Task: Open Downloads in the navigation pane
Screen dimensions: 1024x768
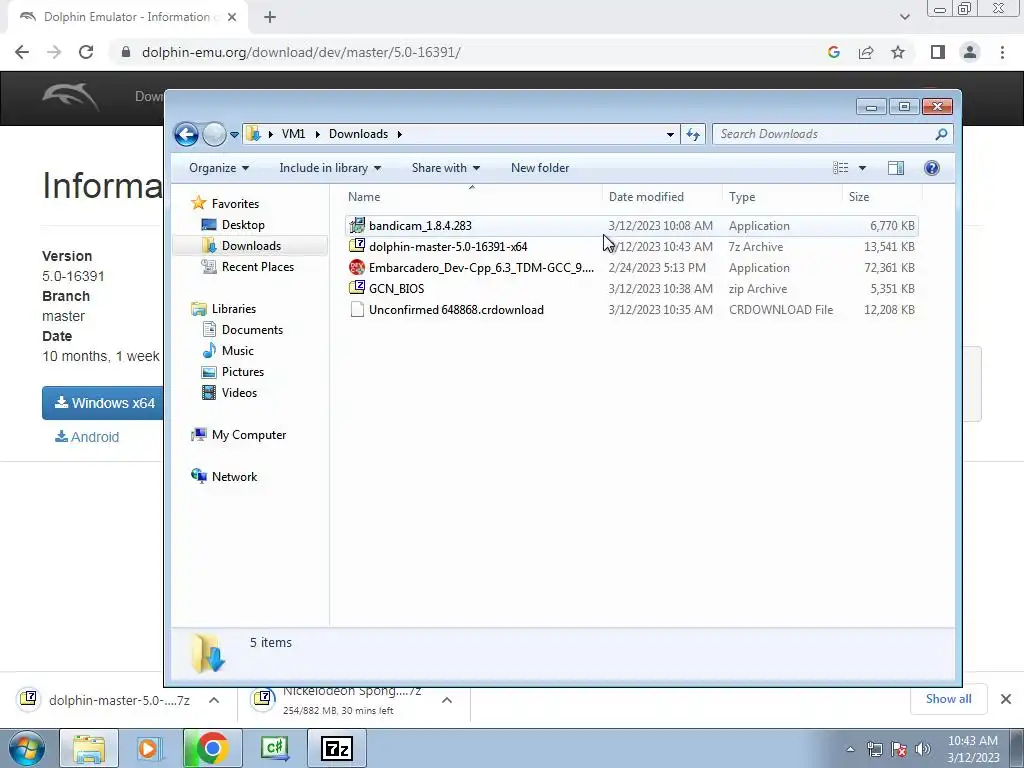Action: pos(251,246)
